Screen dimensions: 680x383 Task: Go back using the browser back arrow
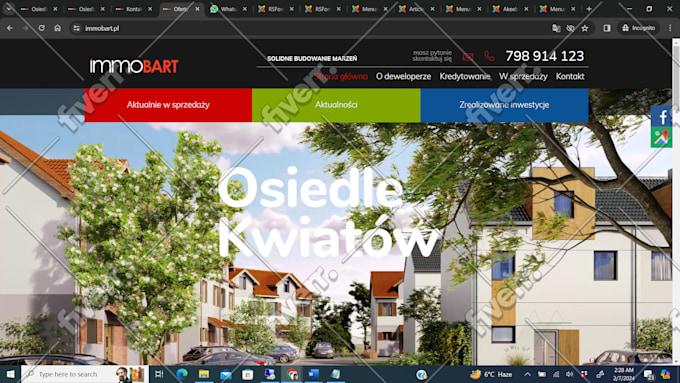point(10,28)
